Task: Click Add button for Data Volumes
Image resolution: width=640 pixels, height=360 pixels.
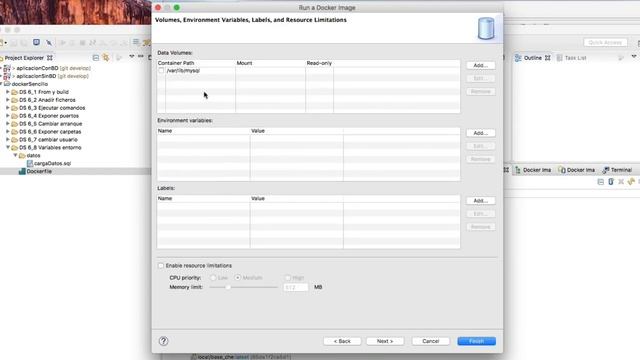Action: coord(480,65)
